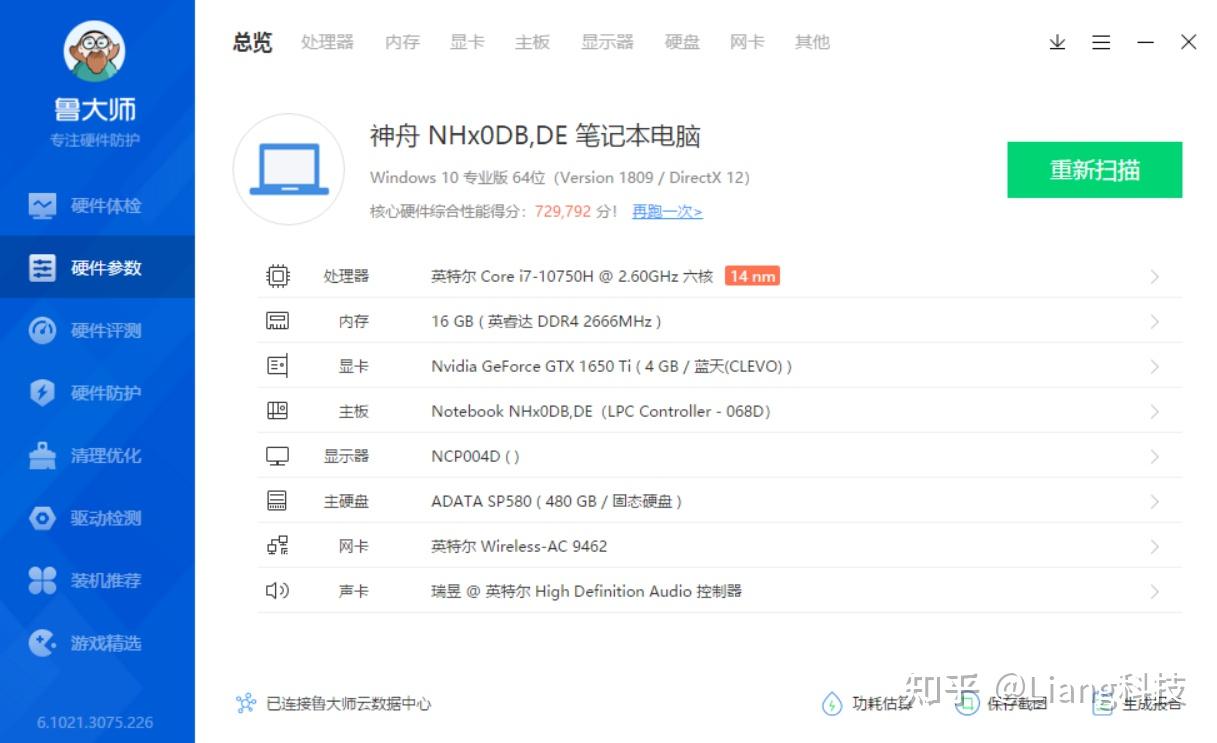Click the 生成报告 label

pyautogui.click(x=1152, y=704)
